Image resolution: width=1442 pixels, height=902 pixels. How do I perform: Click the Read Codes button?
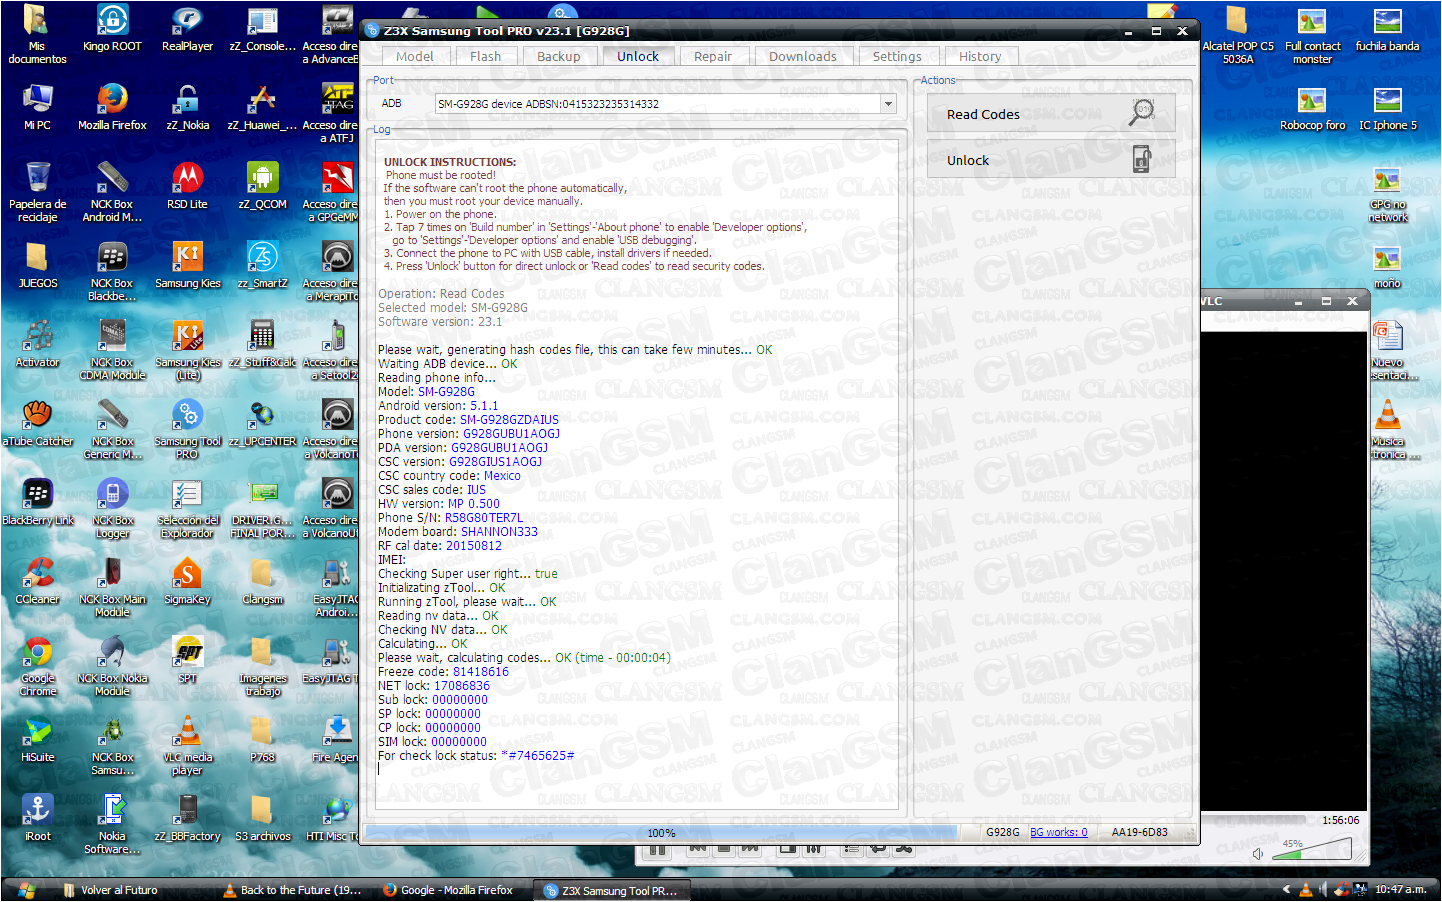point(1051,113)
